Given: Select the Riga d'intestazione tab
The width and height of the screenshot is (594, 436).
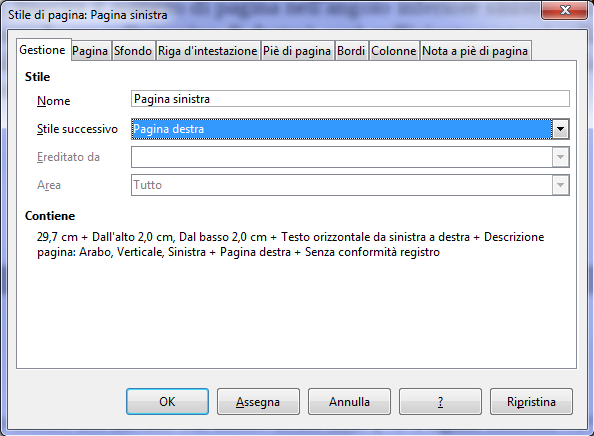Looking at the screenshot, I should [208, 51].
